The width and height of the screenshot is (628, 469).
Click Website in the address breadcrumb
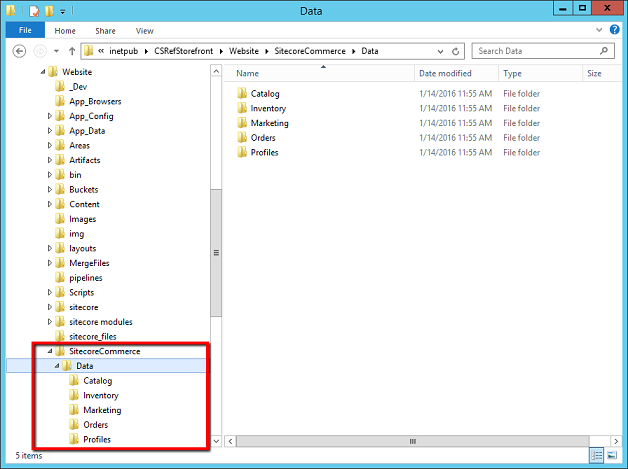[244, 51]
